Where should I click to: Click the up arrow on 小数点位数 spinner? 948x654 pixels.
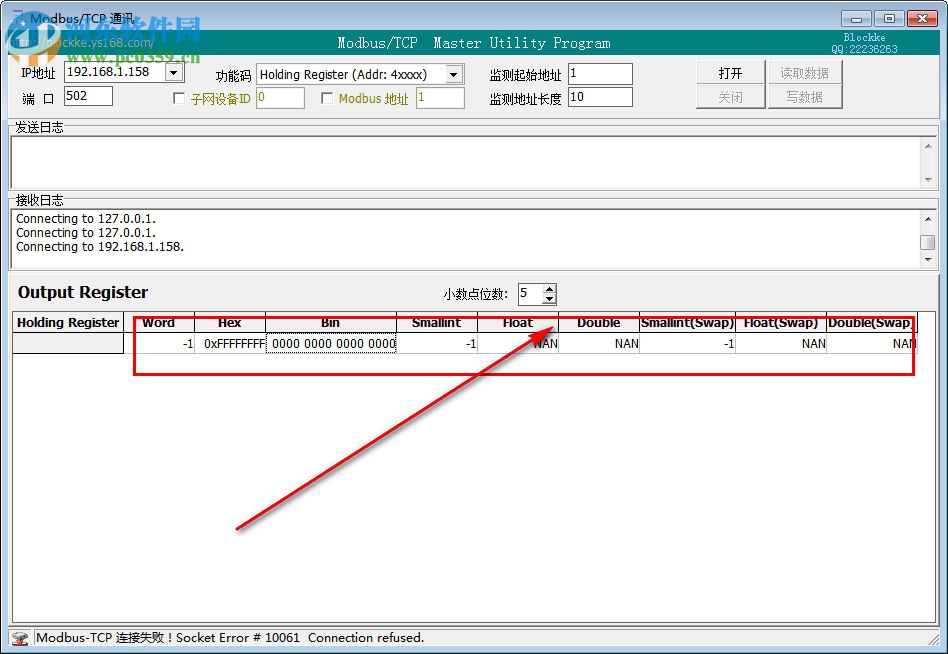(549, 289)
